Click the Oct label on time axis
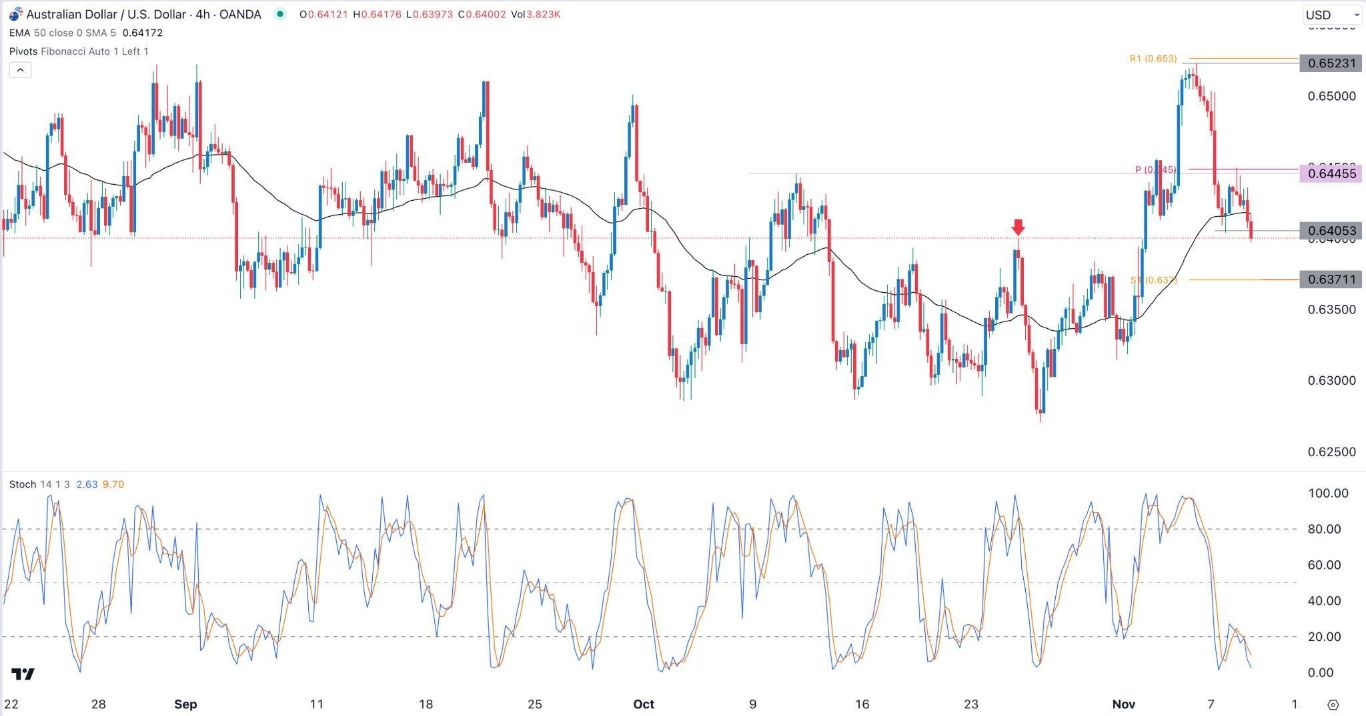The image size is (1366, 716). coord(644,704)
